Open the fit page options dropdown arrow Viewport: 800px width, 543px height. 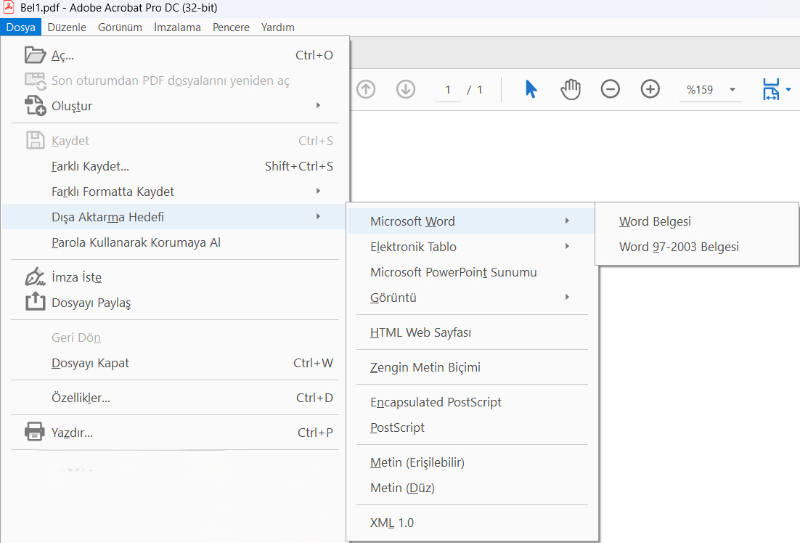click(x=789, y=90)
